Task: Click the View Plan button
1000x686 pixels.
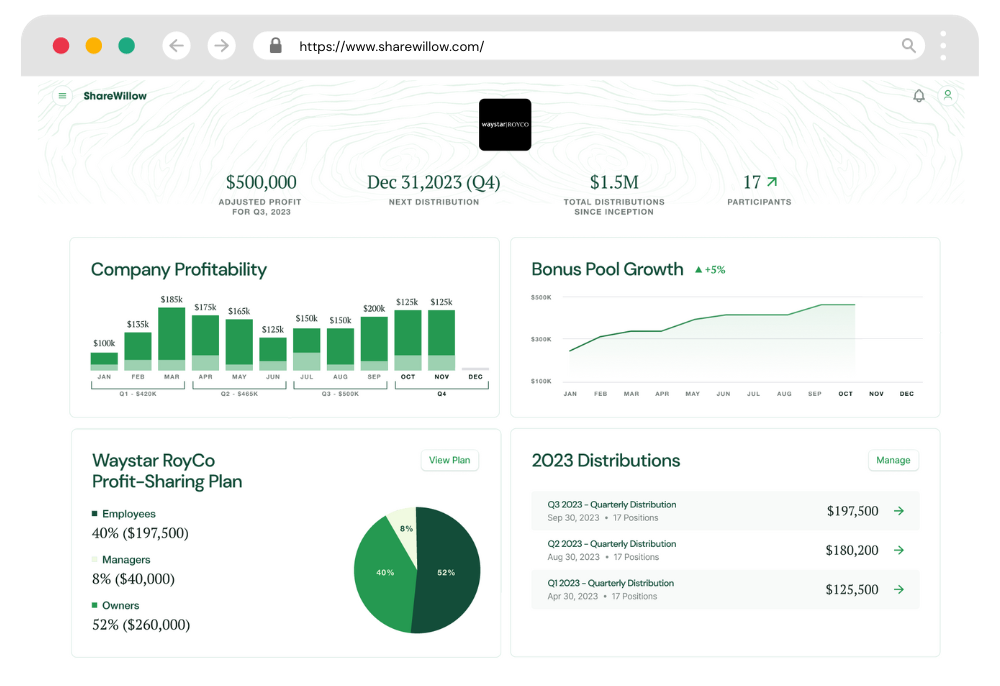Action: click(x=449, y=460)
